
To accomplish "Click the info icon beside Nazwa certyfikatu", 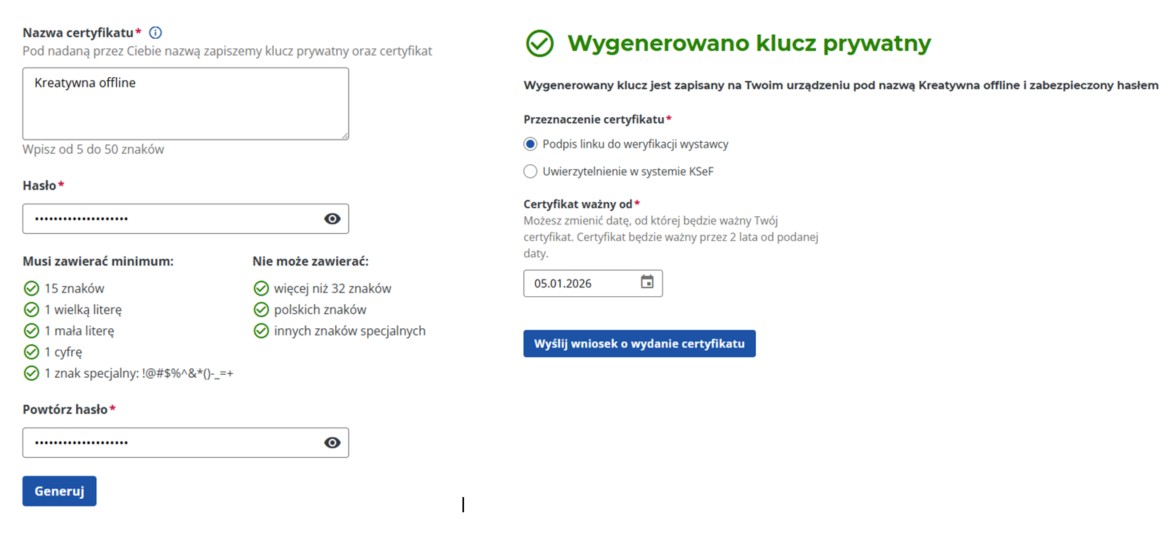I will (155, 32).
